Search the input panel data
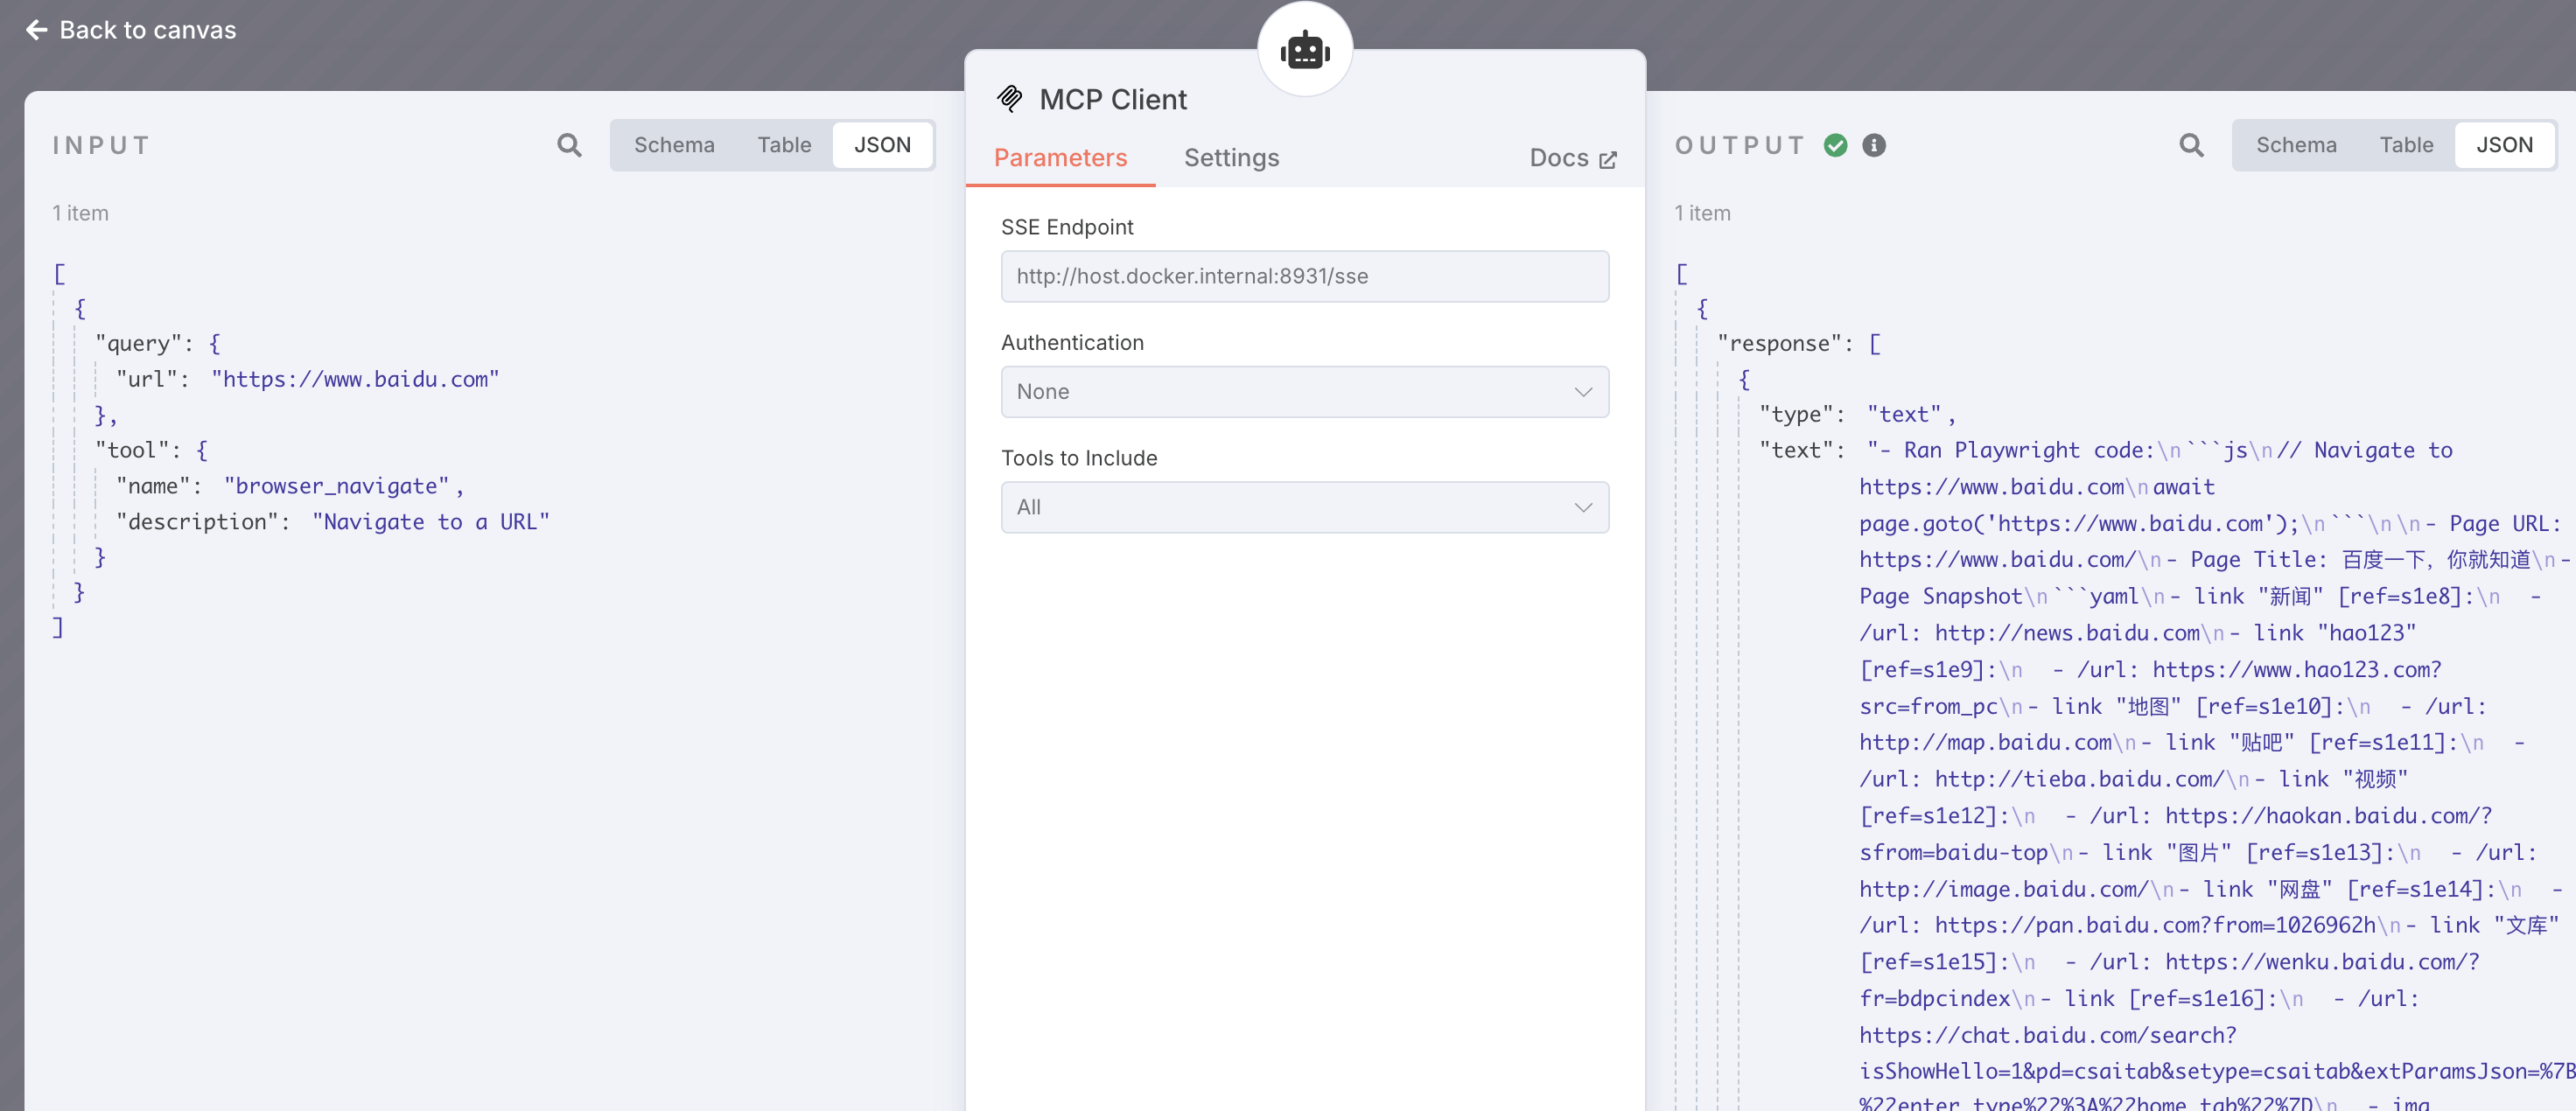 569,145
